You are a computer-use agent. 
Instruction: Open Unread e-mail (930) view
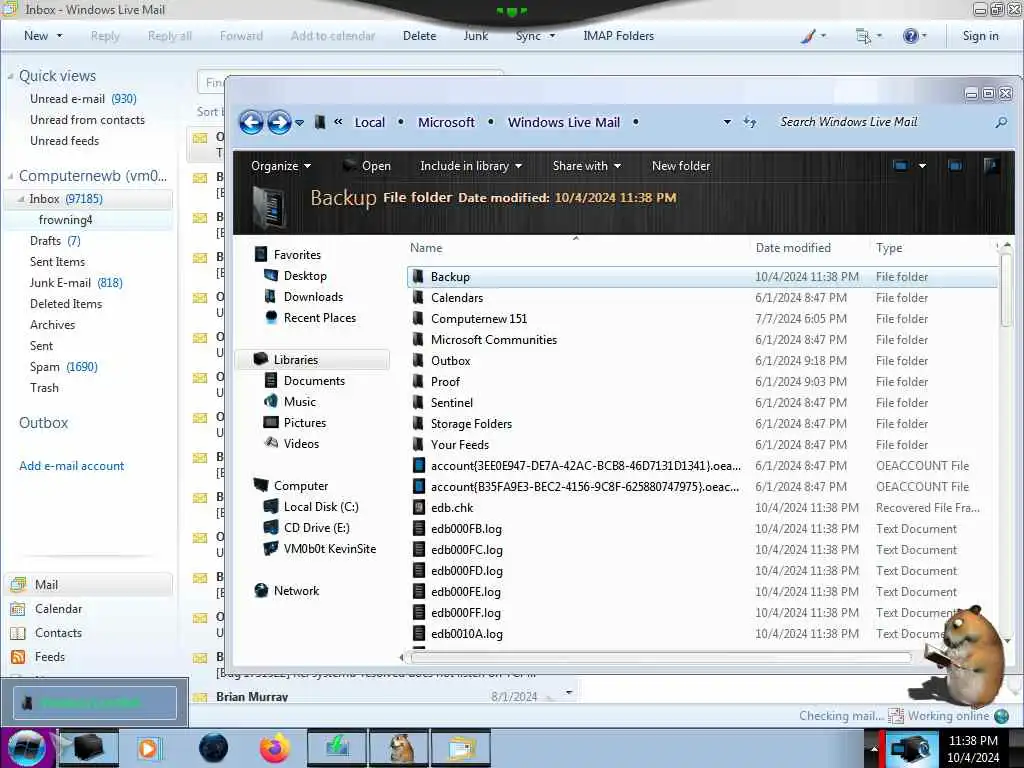coord(83,99)
